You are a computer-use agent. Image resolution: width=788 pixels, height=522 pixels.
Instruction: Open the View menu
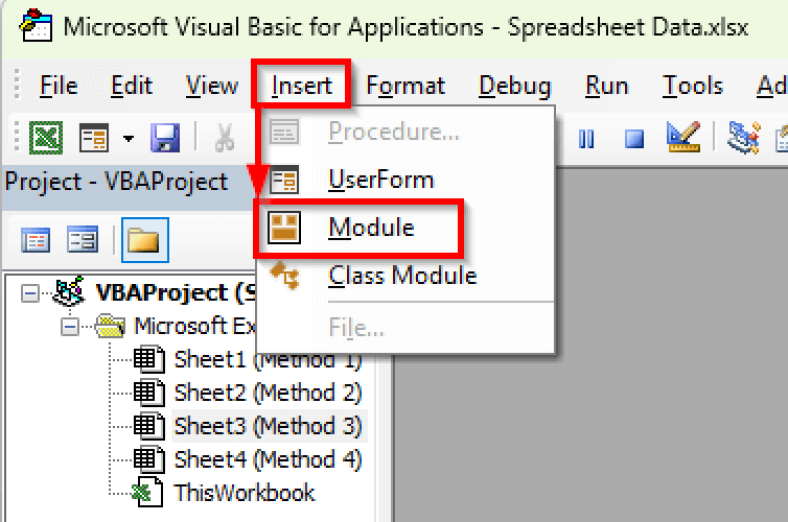point(212,86)
